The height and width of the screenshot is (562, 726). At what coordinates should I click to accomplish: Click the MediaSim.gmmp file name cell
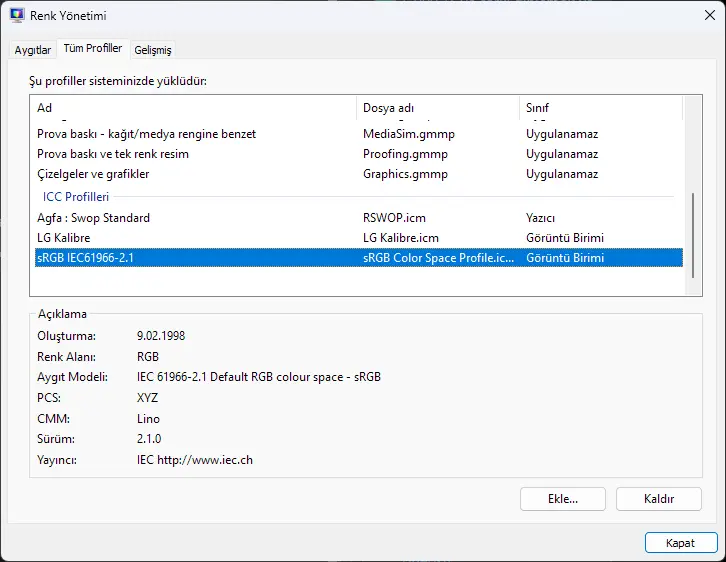408,134
